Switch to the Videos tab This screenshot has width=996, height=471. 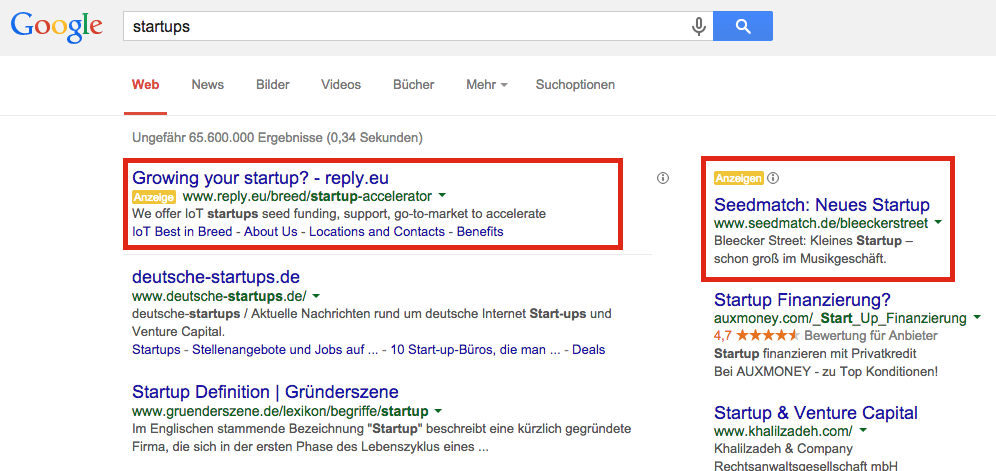[x=340, y=85]
